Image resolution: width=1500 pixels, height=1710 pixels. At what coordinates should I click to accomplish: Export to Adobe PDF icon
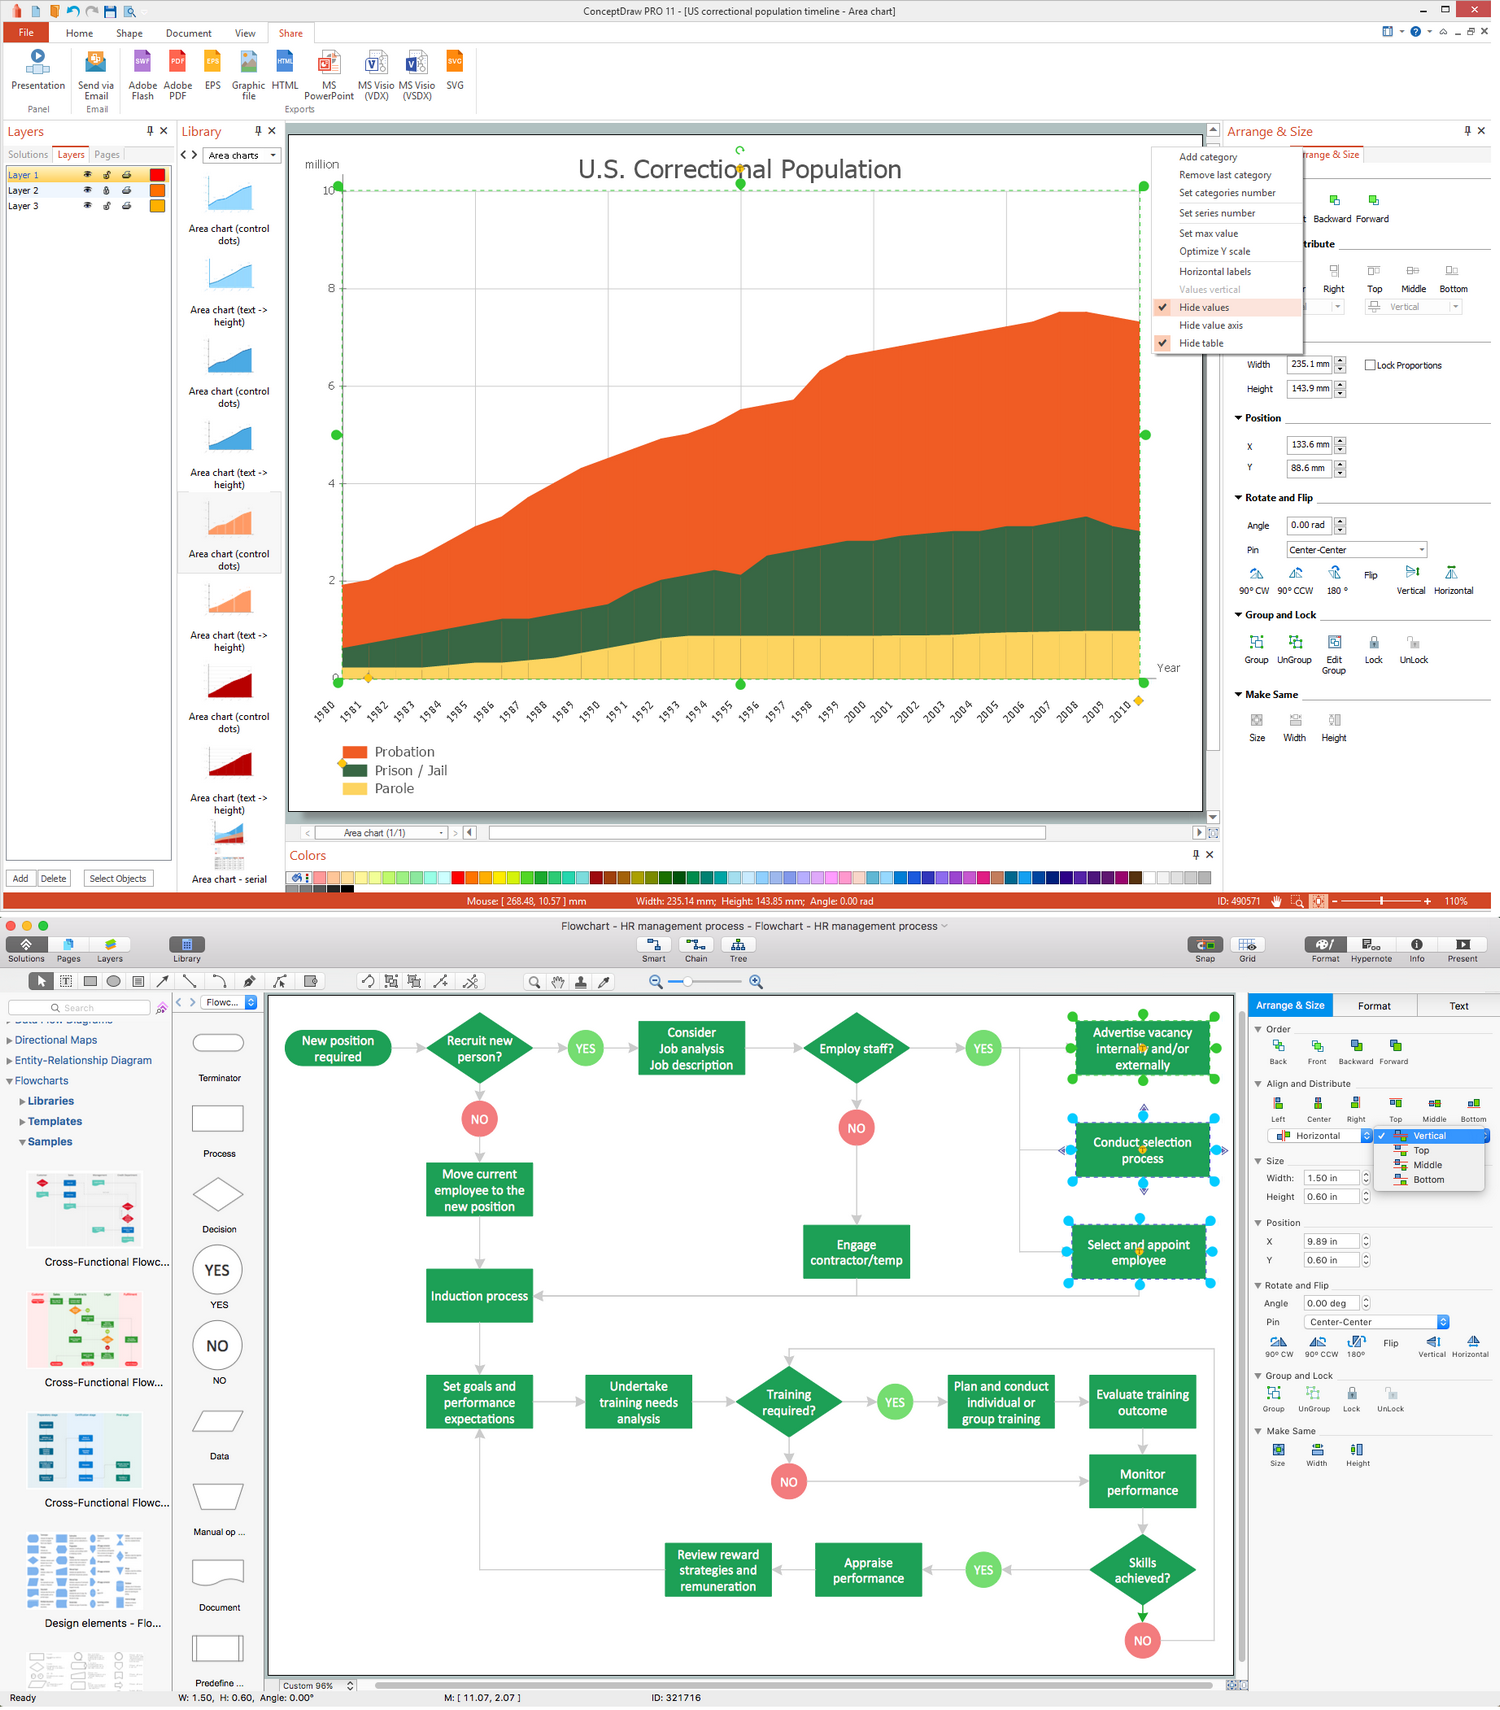click(x=178, y=63)
